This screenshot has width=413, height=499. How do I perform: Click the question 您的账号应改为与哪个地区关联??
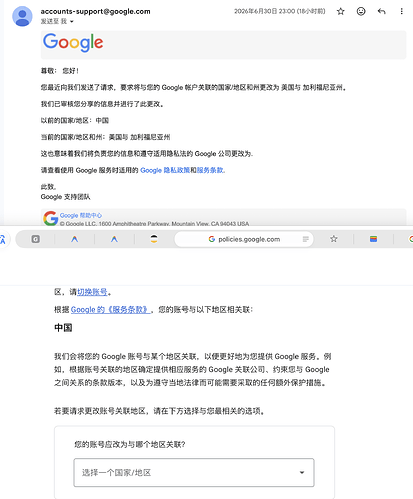click(x=130, y=445)
